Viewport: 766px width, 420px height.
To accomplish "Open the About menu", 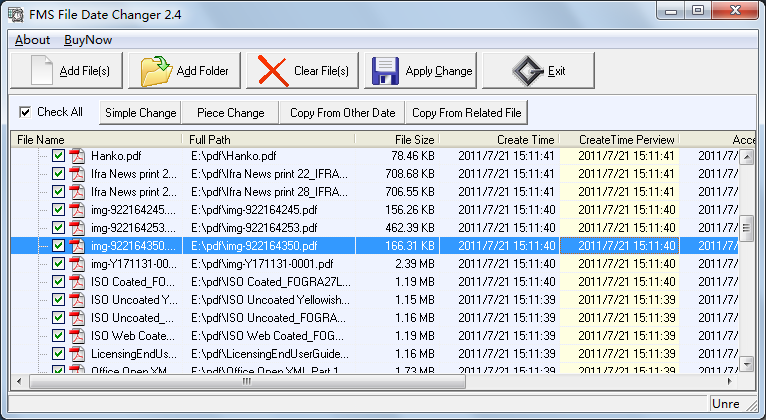I will tap(32, 40).
